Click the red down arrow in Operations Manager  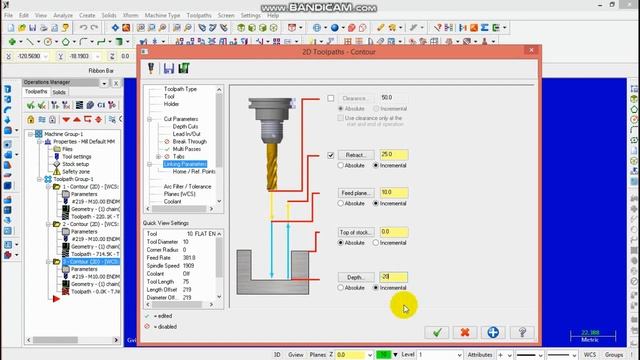click(x=66, y=120)
